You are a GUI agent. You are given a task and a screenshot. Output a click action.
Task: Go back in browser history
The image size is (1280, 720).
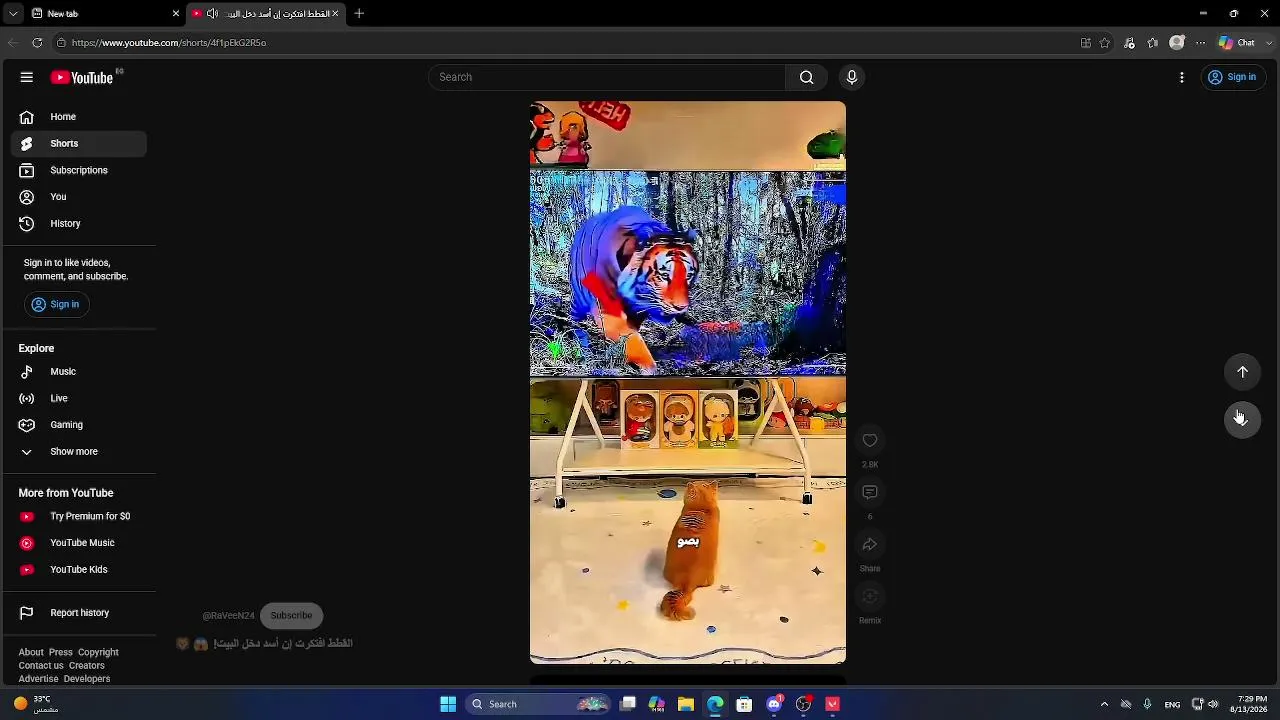pos(12,43)
